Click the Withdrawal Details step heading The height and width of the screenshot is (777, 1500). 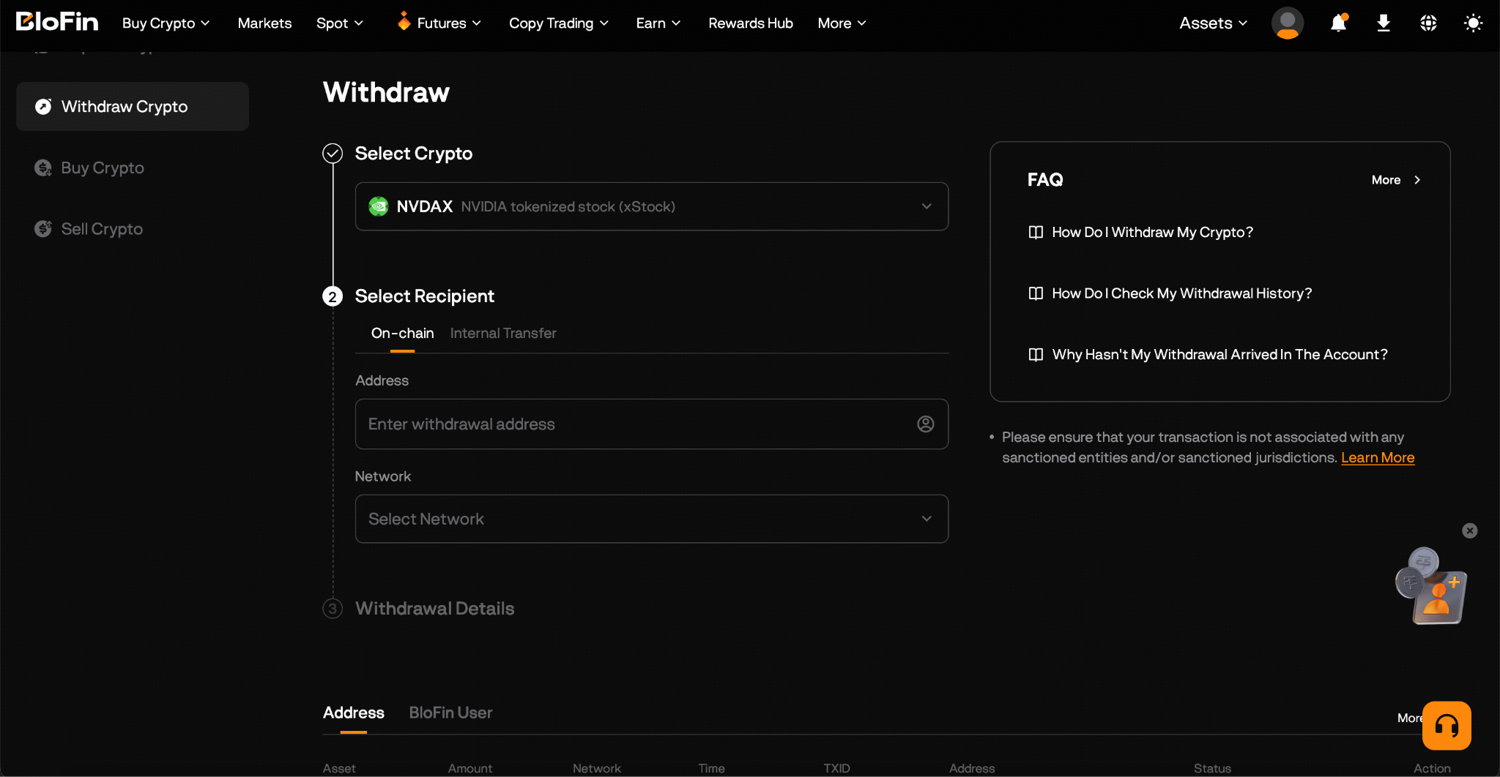(435, 609)
